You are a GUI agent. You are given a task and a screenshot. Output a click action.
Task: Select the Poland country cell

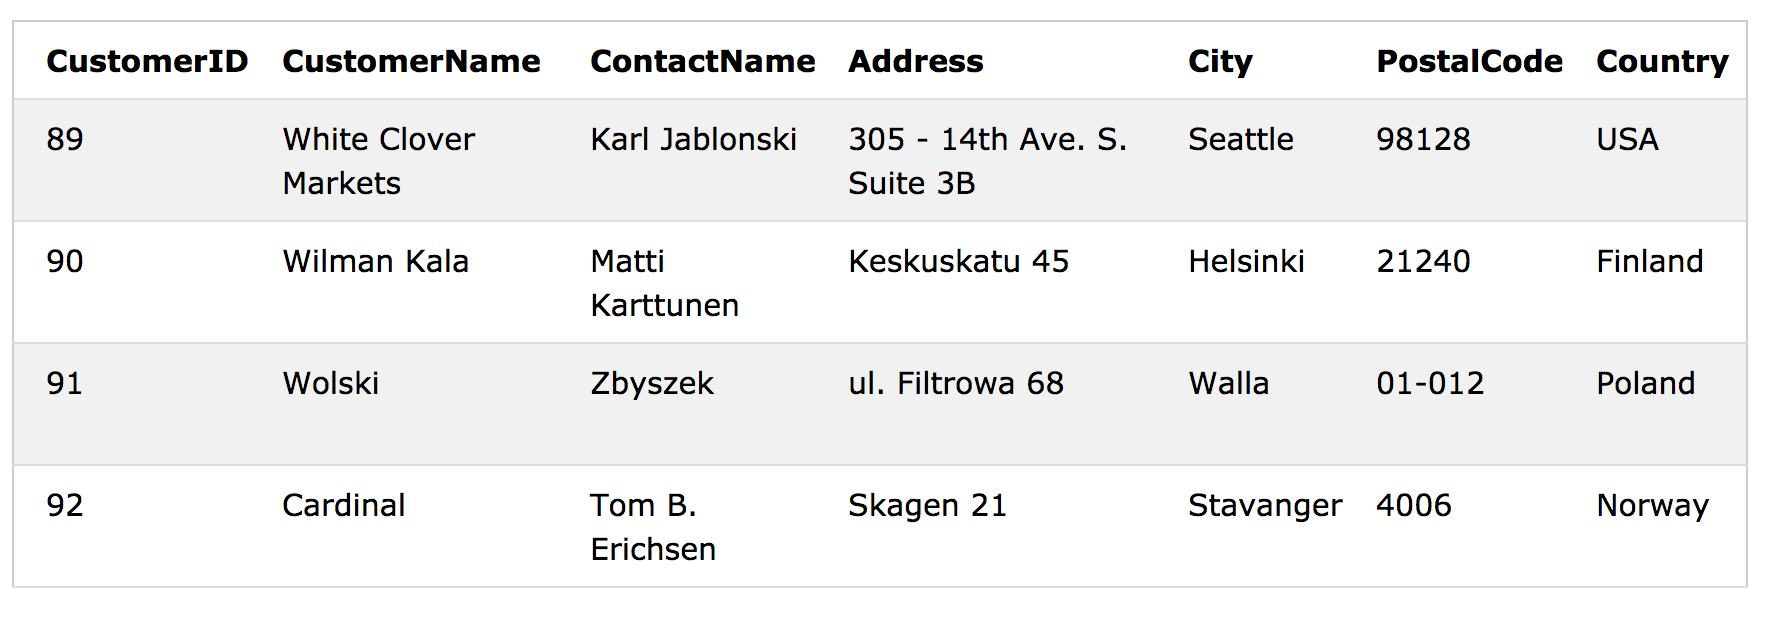[x=1645, y=383]
